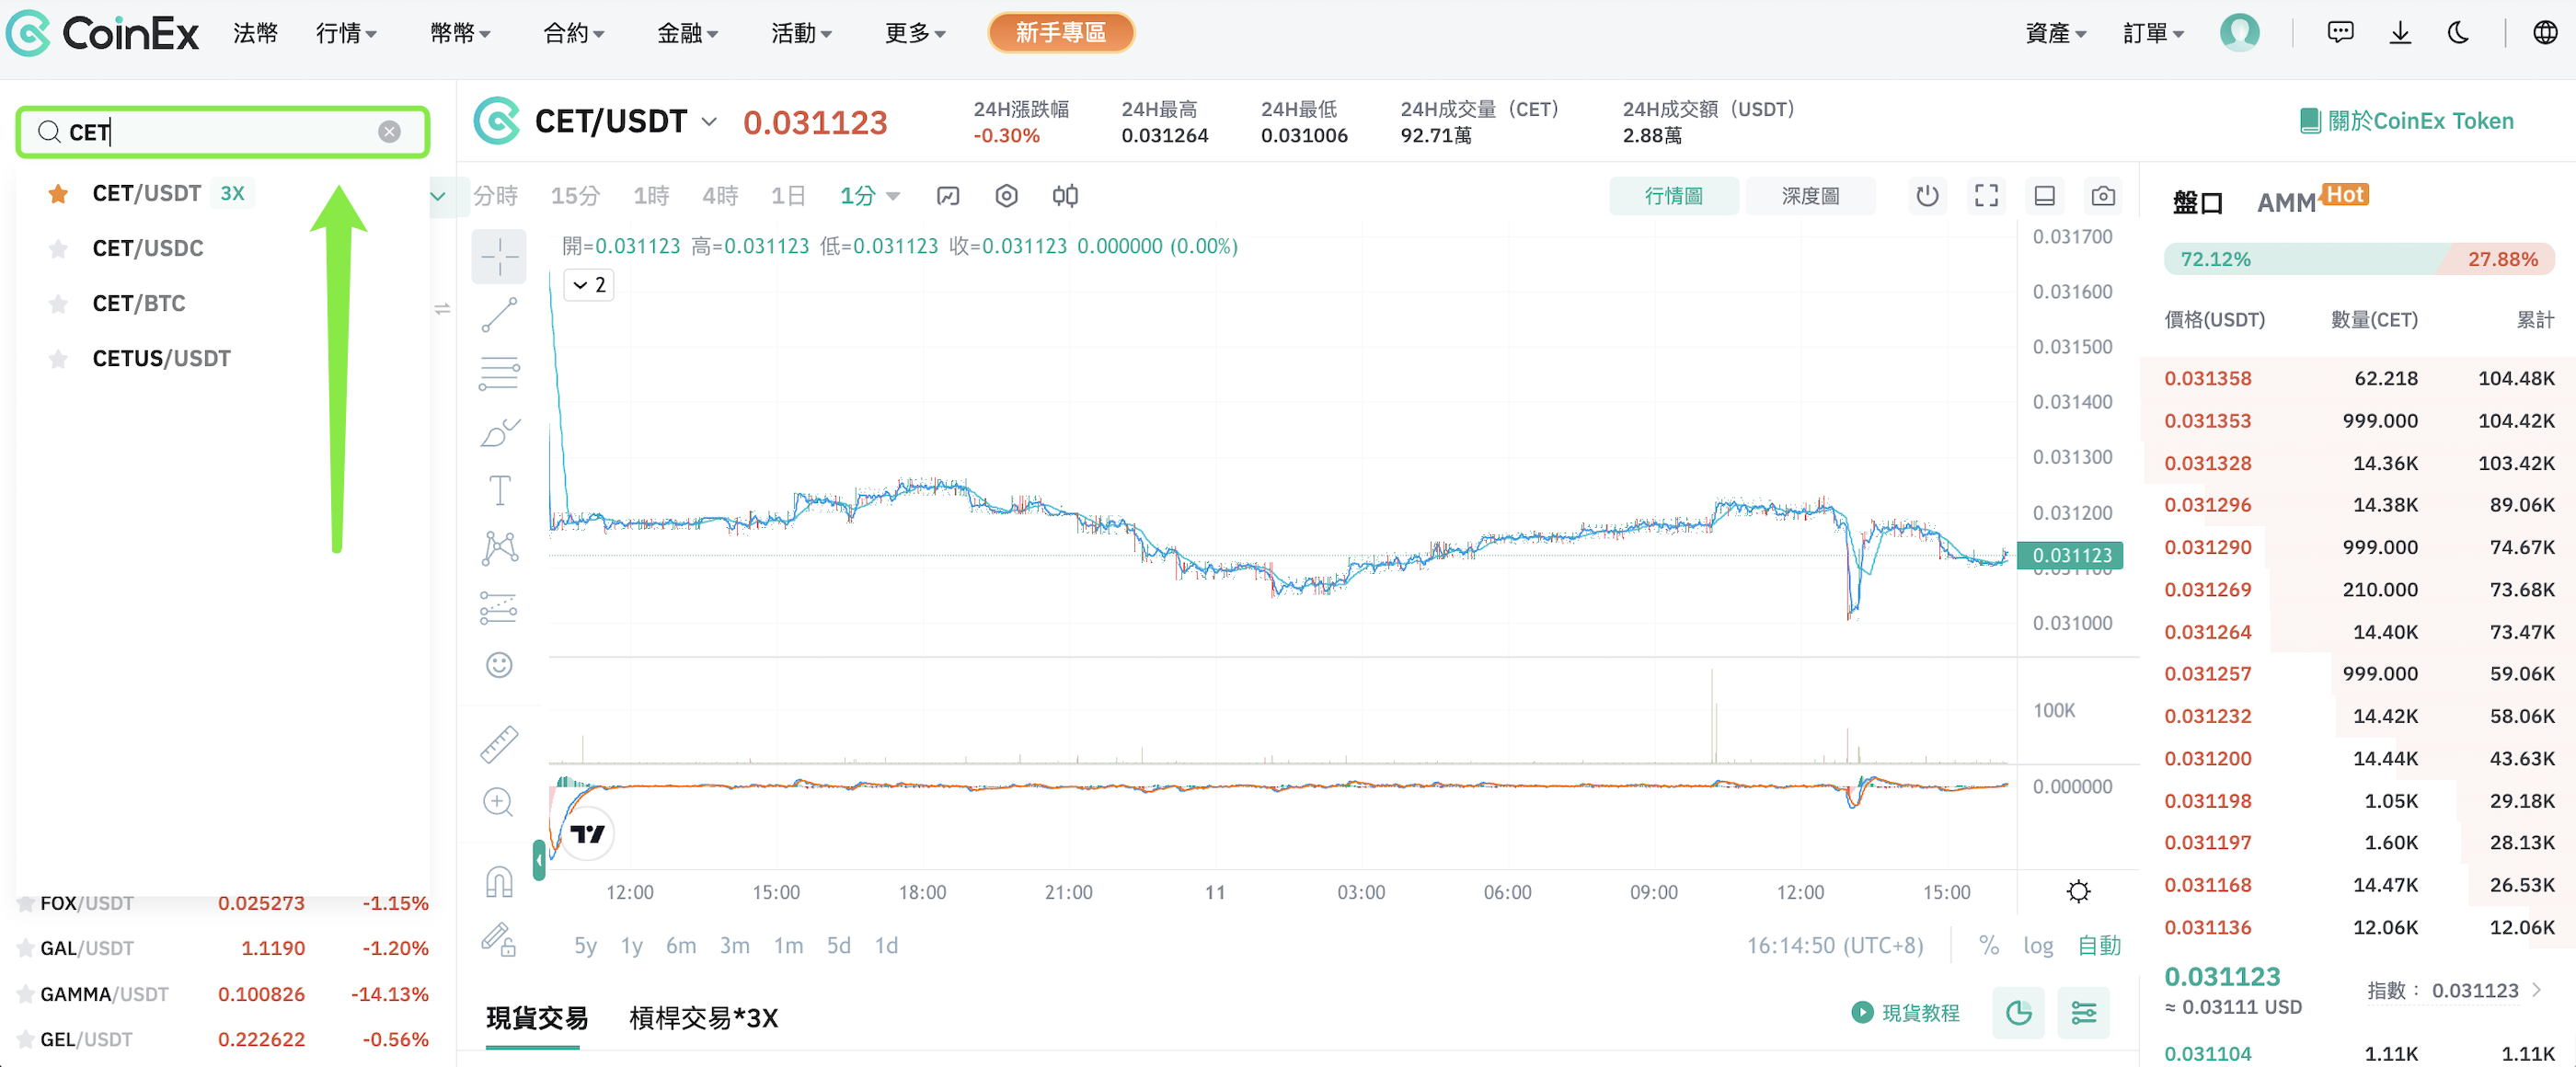Click the CoinEx logo

pos(102,33)
